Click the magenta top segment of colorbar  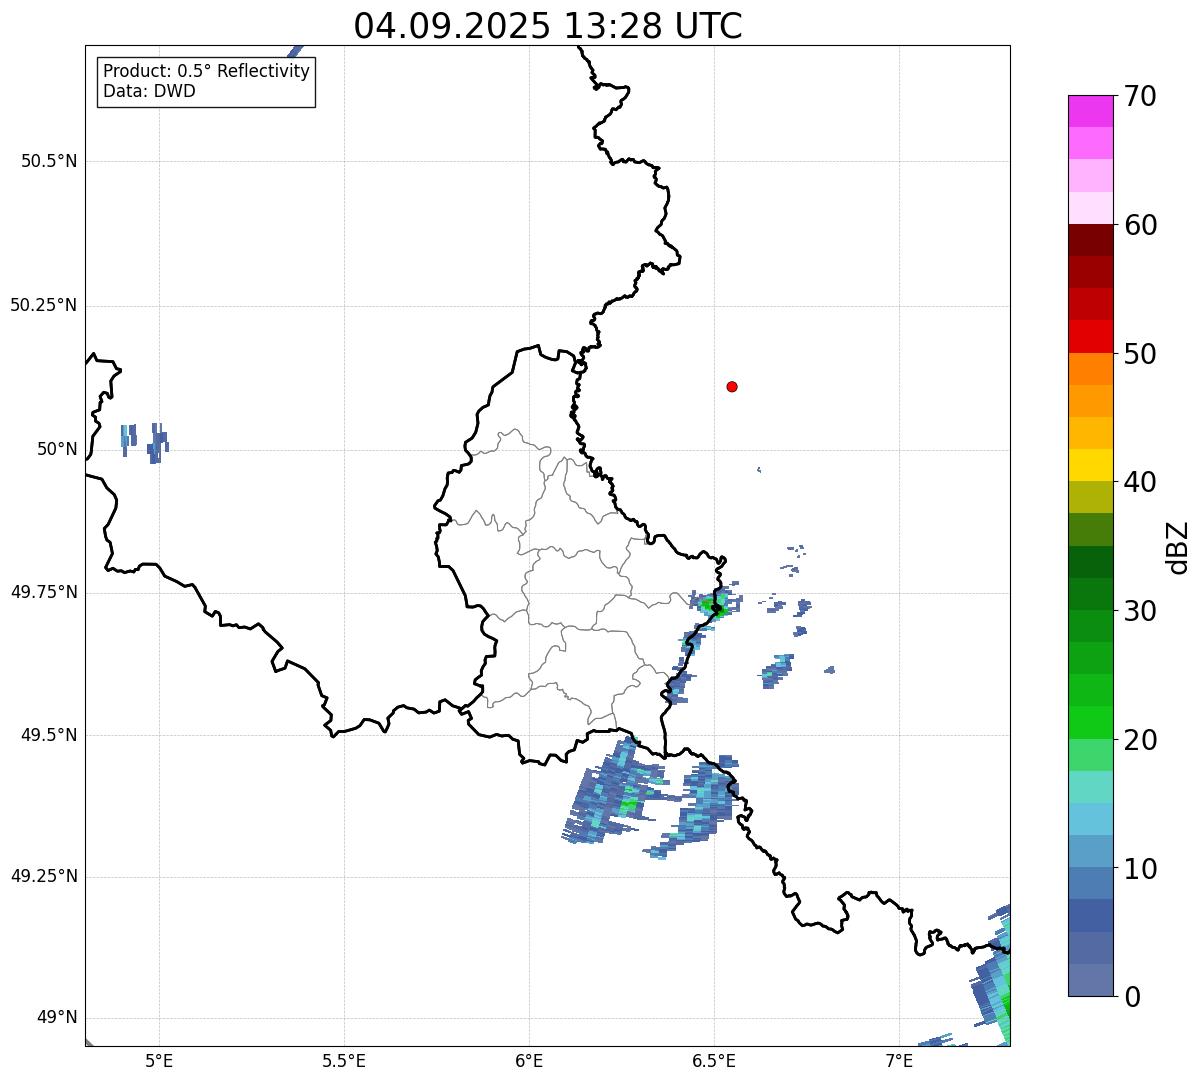1090,111
